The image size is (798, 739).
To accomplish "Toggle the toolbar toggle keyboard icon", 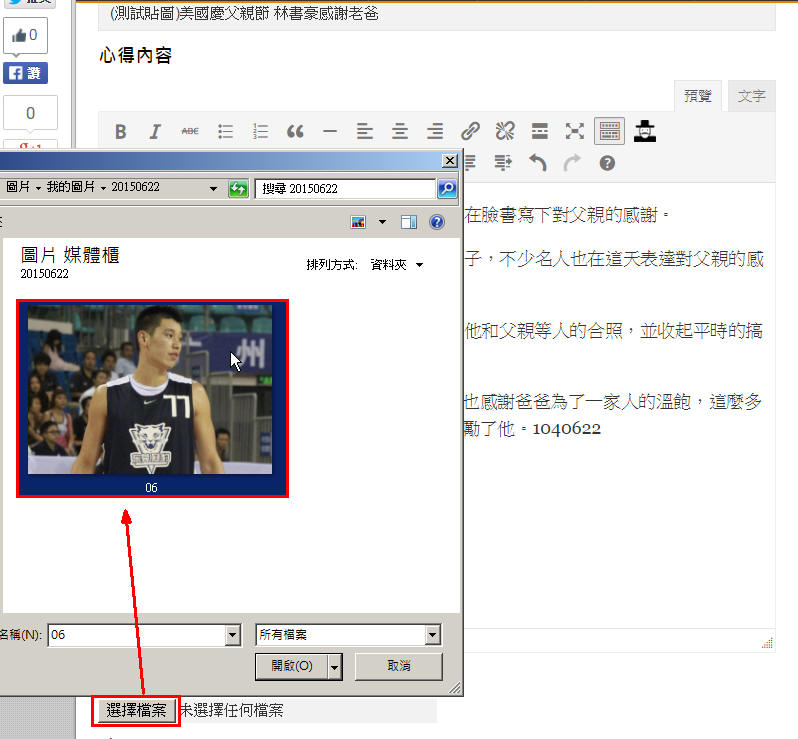I will [x=609, y=131].
